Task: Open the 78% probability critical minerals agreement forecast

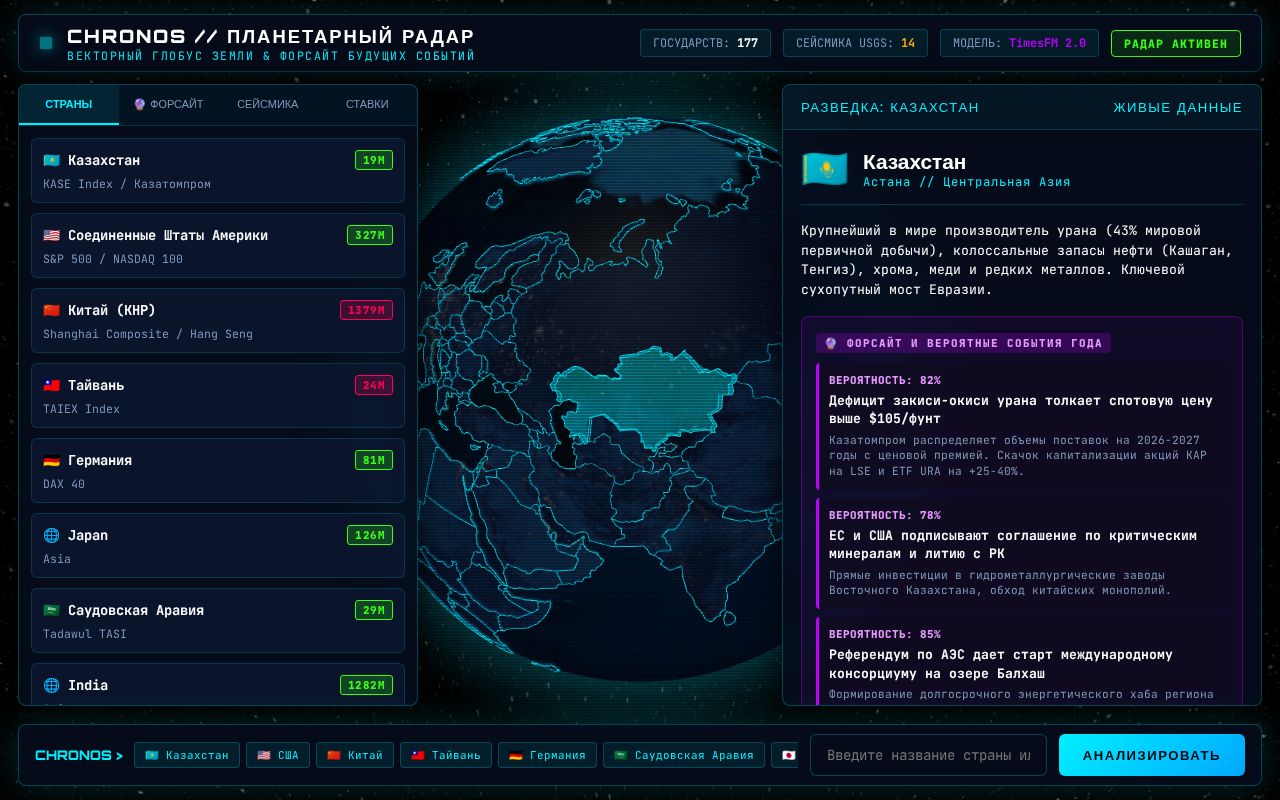Action: [1022, 554]
